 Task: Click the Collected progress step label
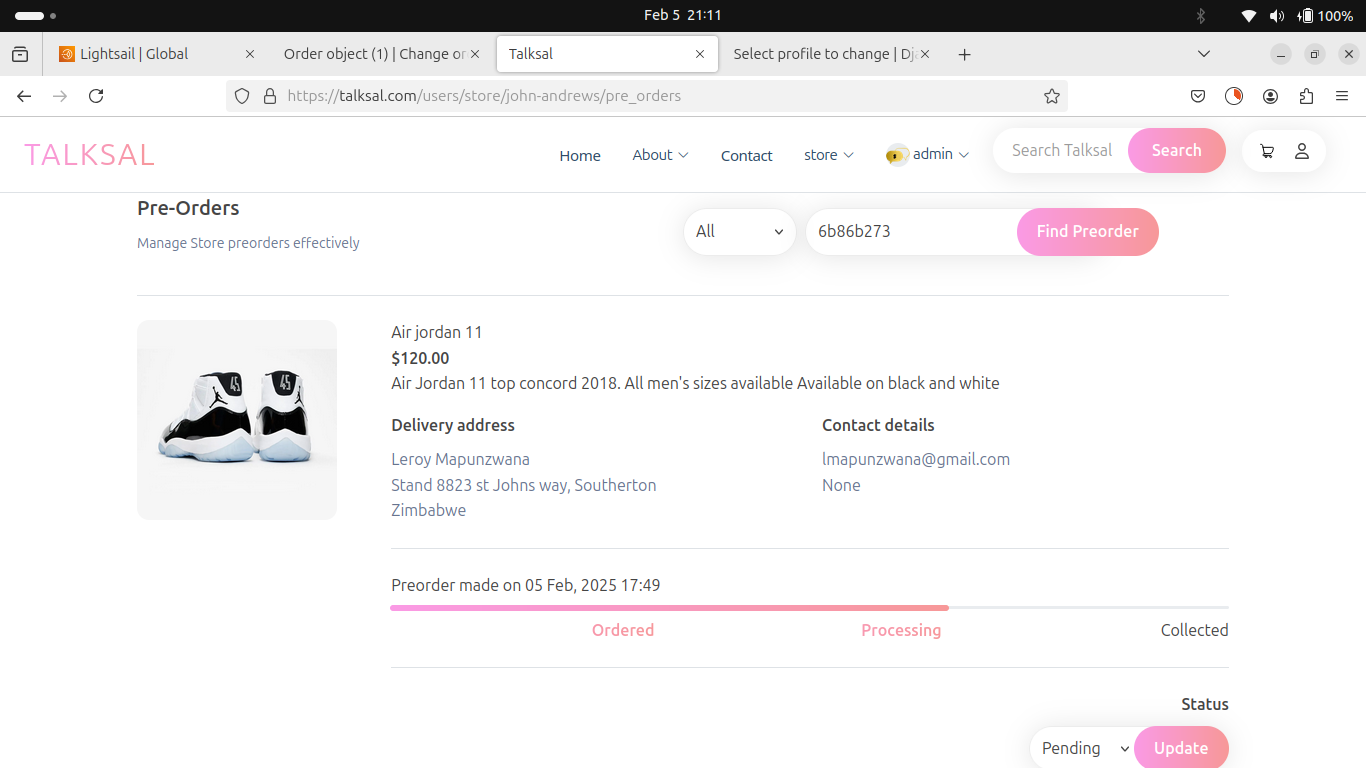click(1194, 630)
